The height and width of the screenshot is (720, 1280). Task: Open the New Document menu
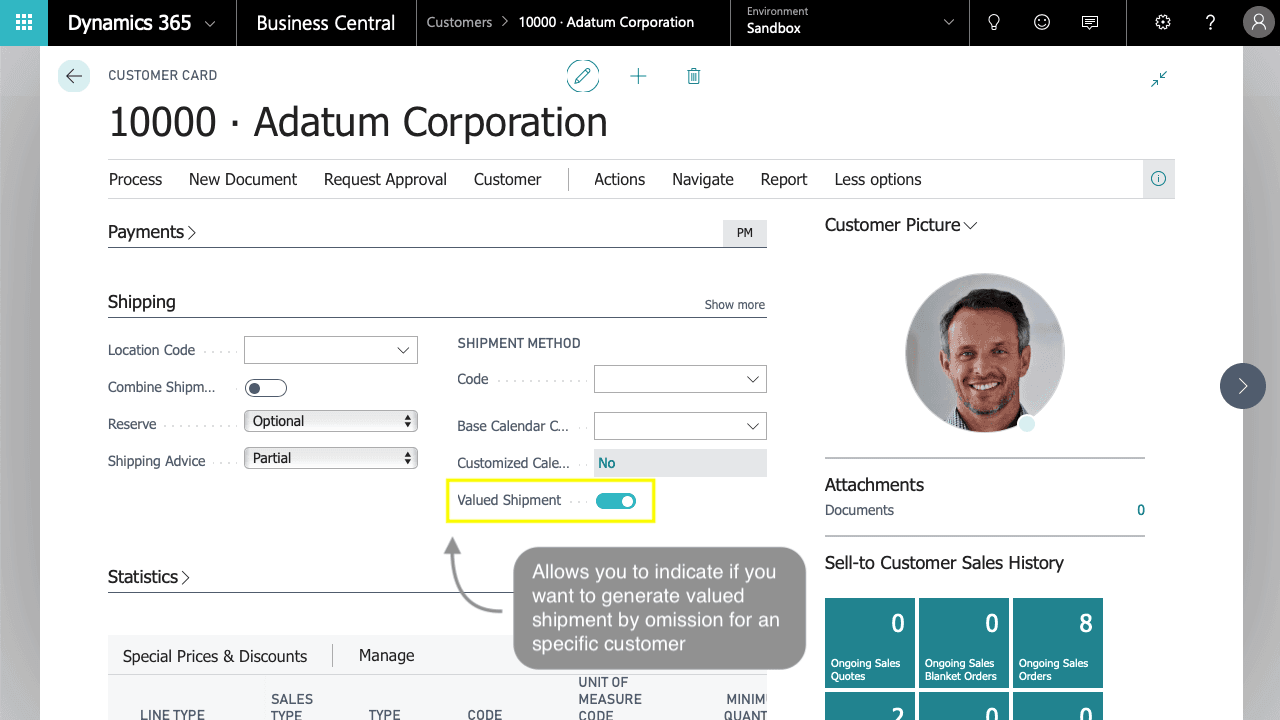point(243,180)
